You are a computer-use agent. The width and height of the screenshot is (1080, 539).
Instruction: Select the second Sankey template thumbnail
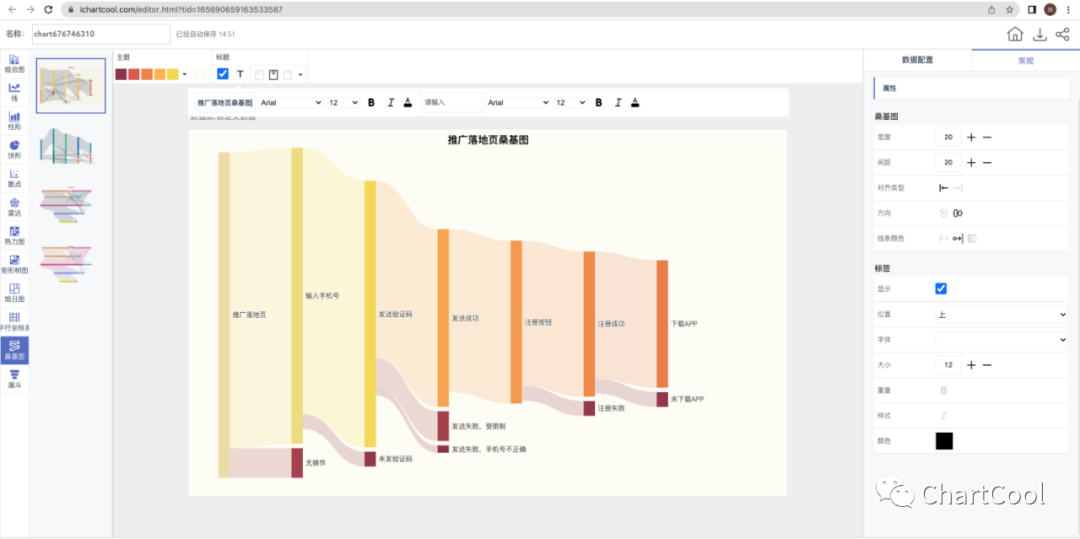coord(70,145)
